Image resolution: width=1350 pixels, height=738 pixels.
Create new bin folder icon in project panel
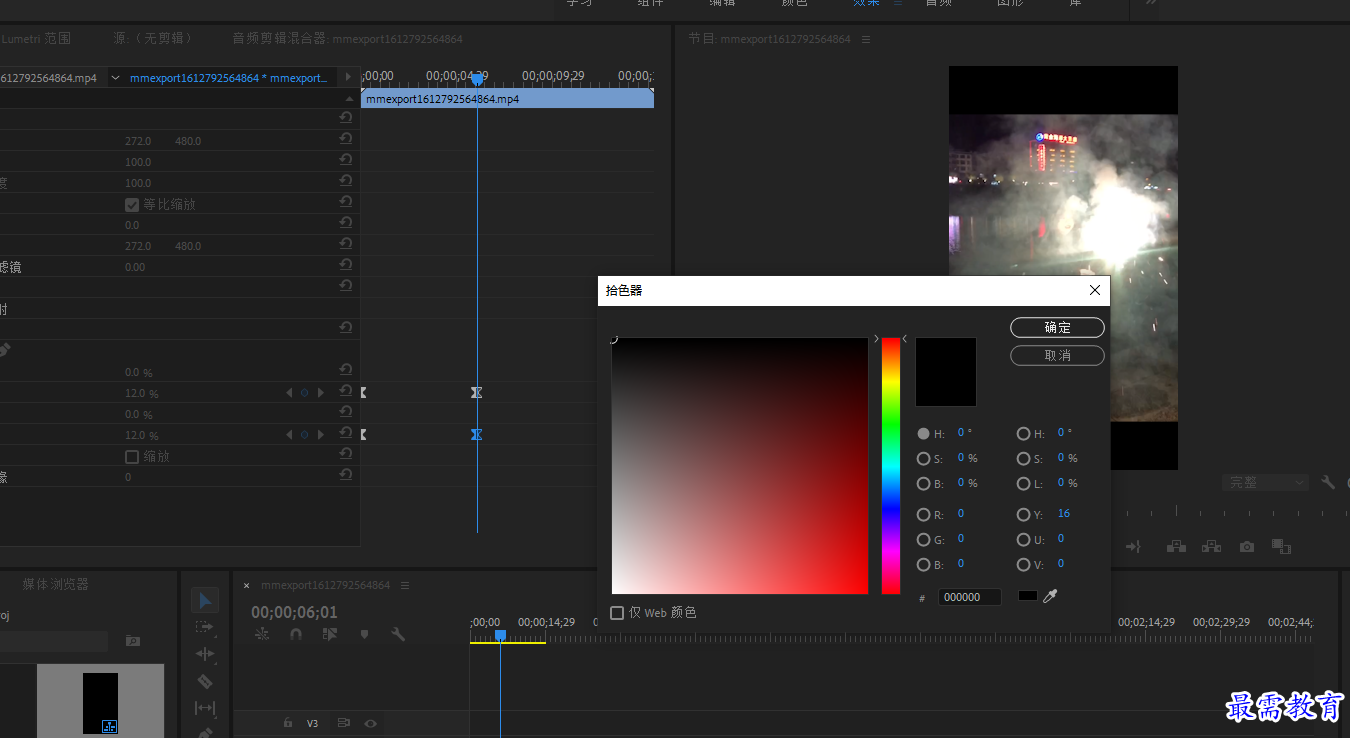point(133,640)
